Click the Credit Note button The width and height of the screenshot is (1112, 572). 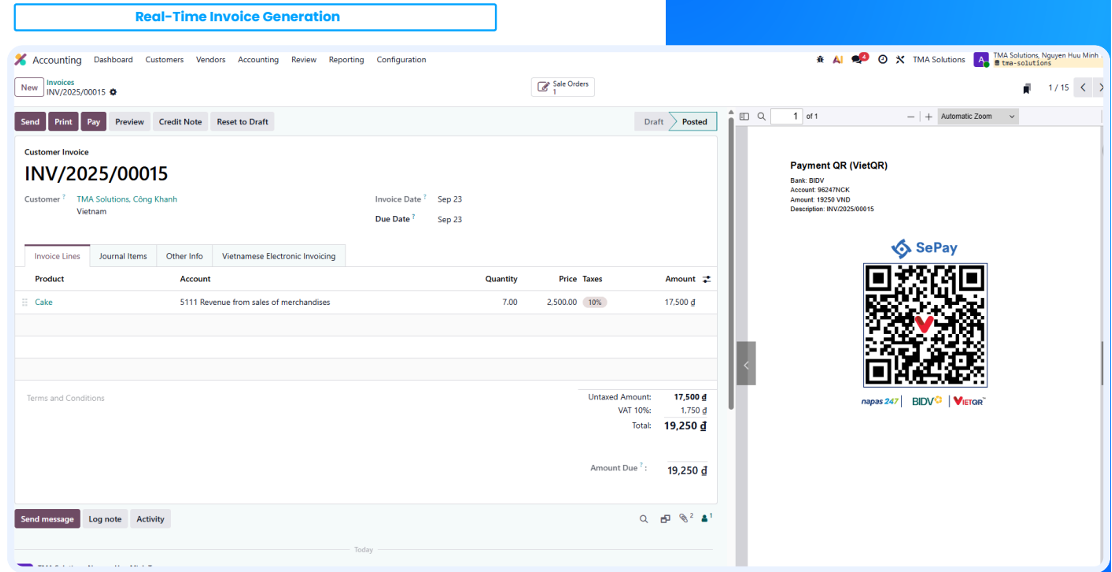[180, 122]
